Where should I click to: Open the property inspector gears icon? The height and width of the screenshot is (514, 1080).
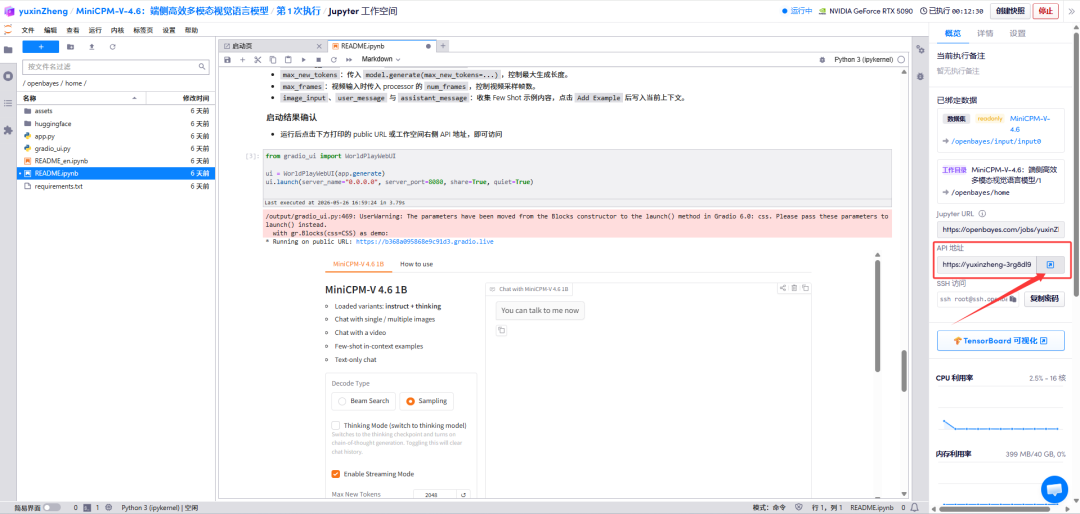(x=920, y=50)
